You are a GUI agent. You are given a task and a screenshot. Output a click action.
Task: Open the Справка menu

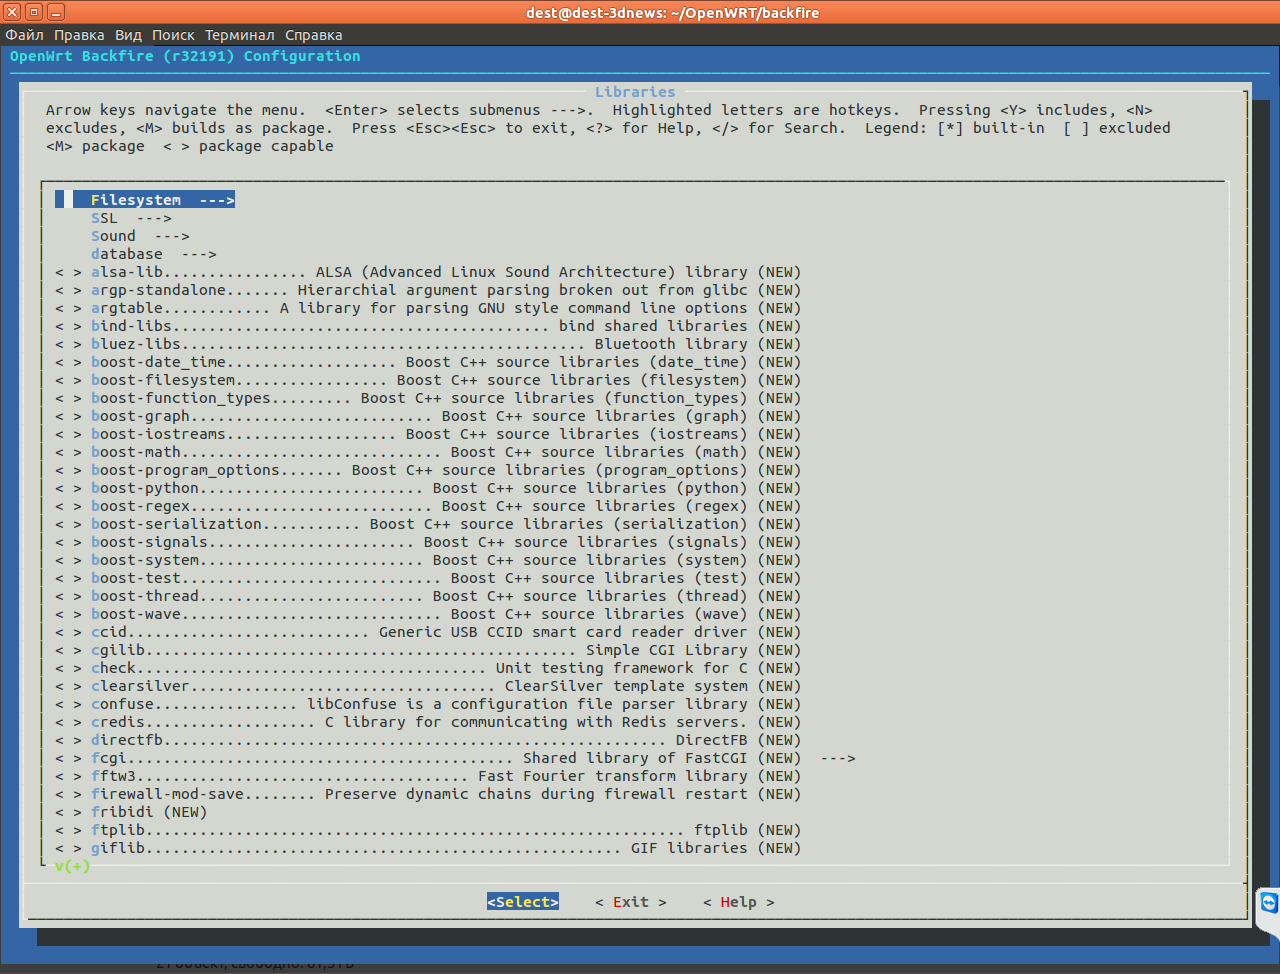tap(314, 35)
